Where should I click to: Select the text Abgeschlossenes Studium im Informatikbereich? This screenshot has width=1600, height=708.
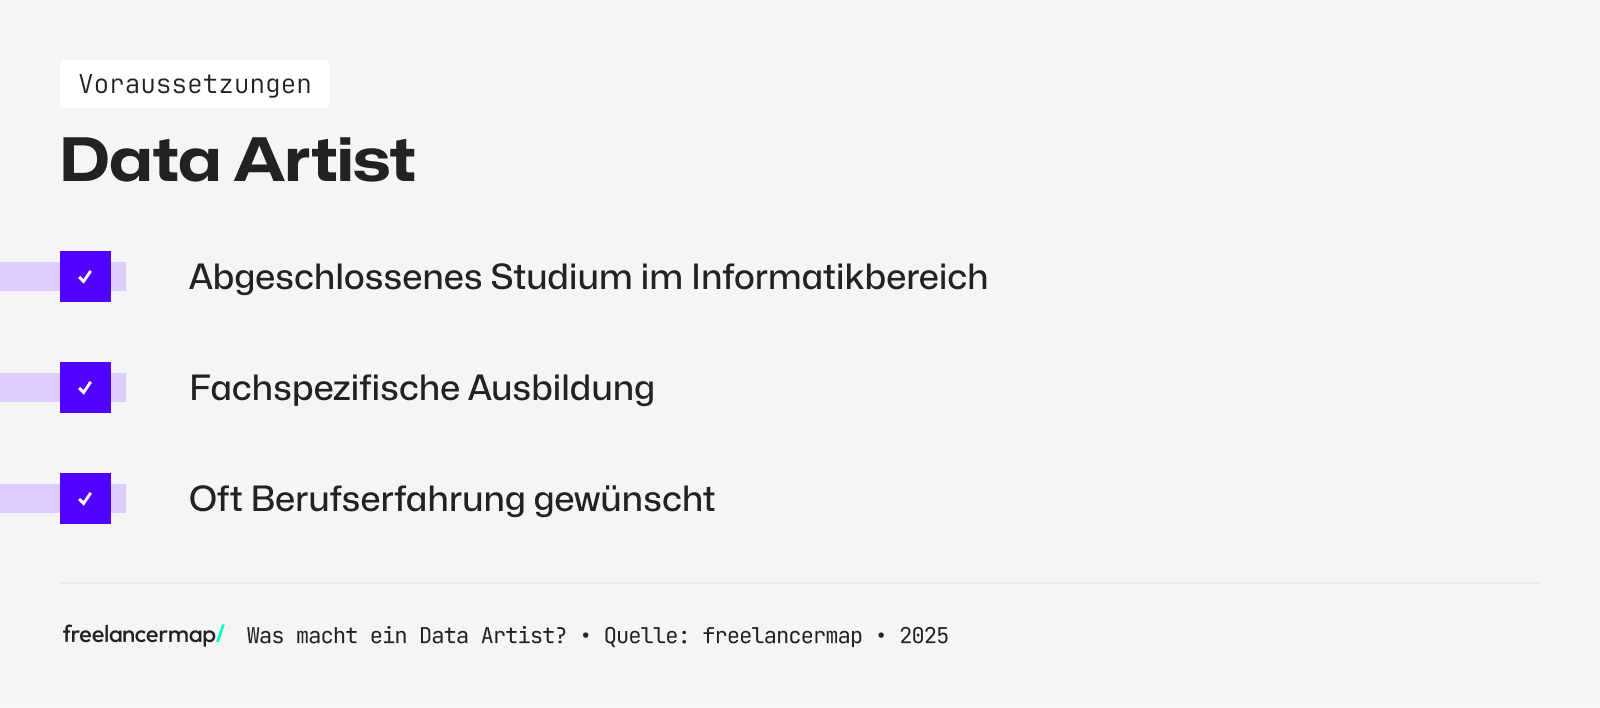click(588, 277)
